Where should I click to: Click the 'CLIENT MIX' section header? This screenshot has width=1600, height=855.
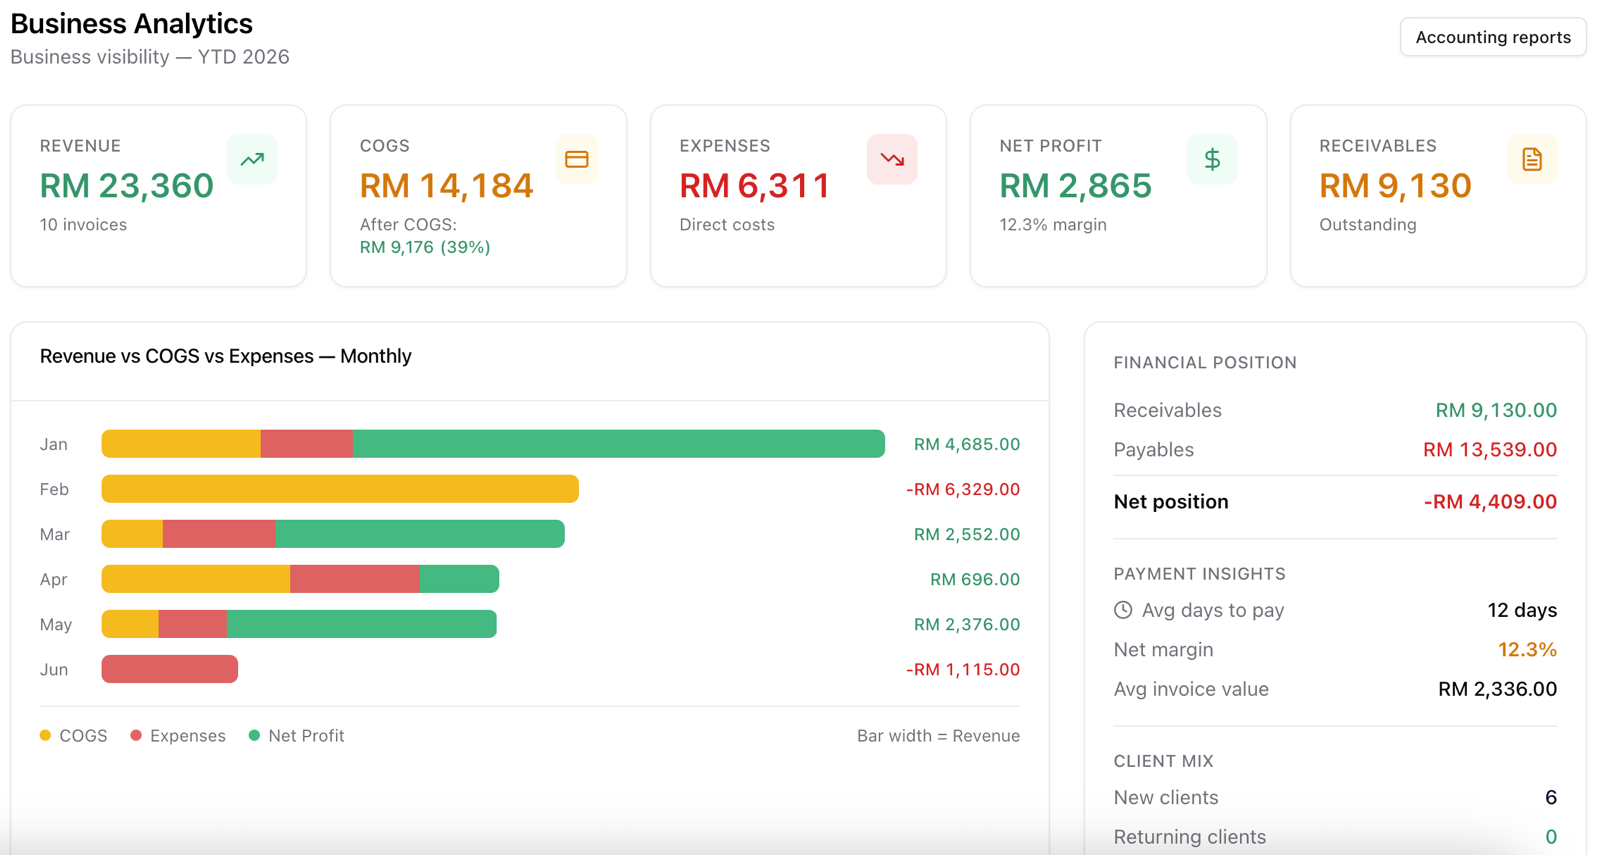click(x=1164, y=761)
